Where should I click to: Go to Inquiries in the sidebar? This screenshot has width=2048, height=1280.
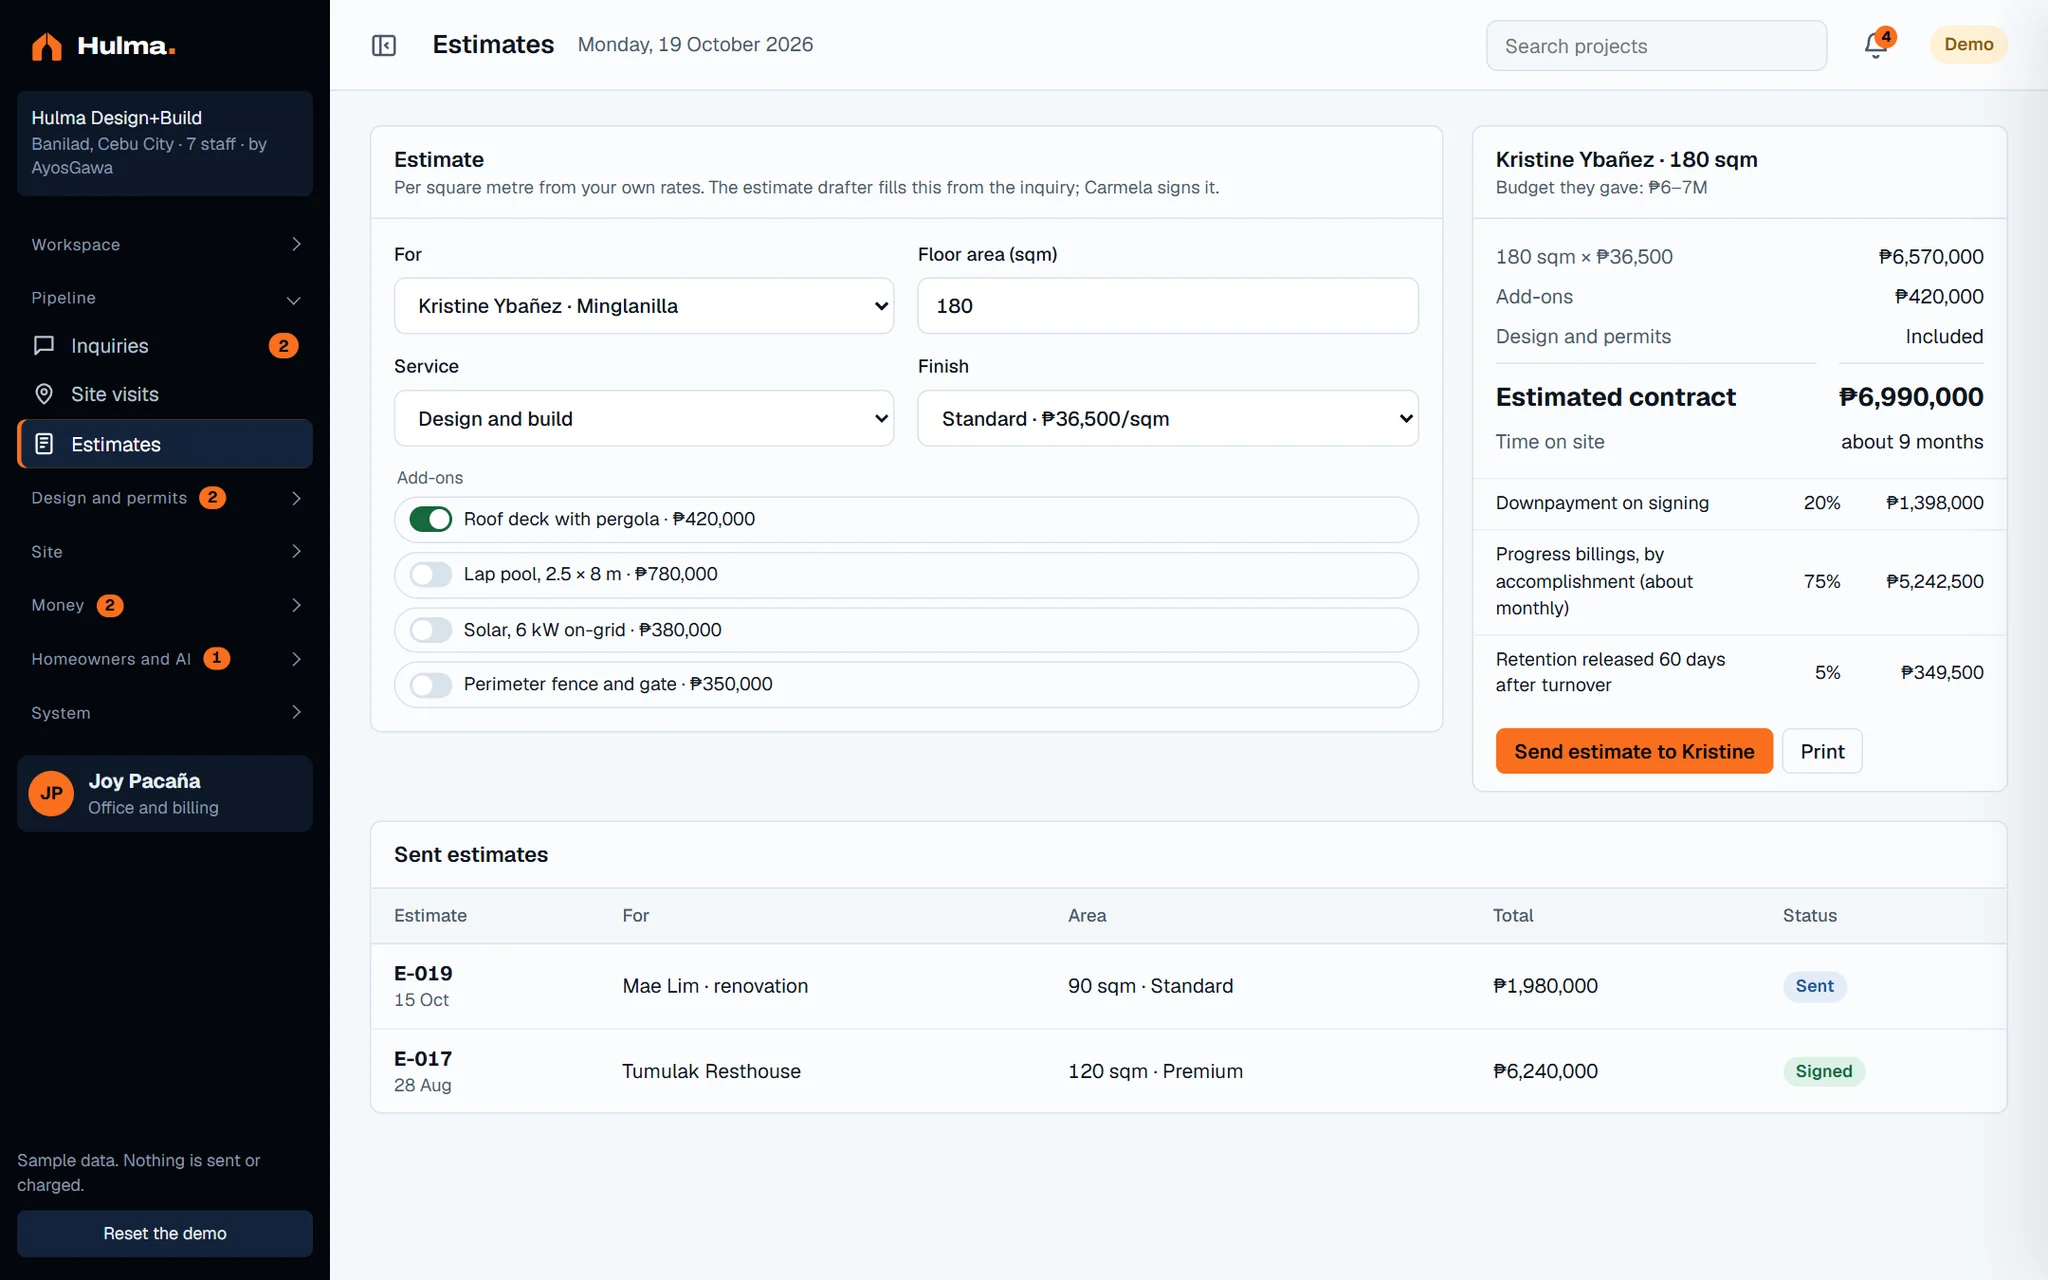(165, 346)
